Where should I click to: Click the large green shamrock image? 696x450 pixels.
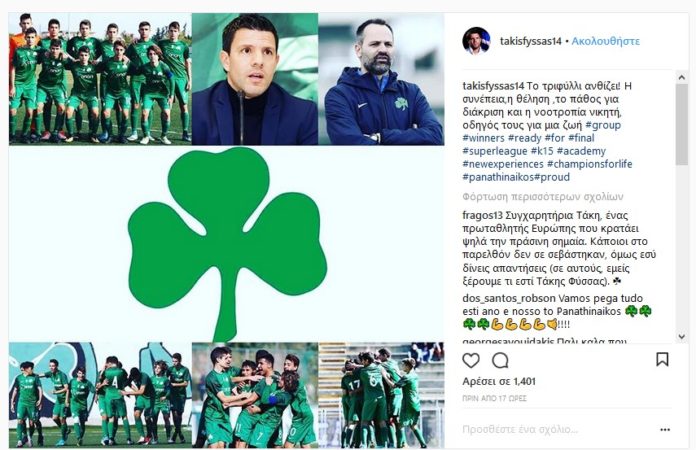(227, 244)
